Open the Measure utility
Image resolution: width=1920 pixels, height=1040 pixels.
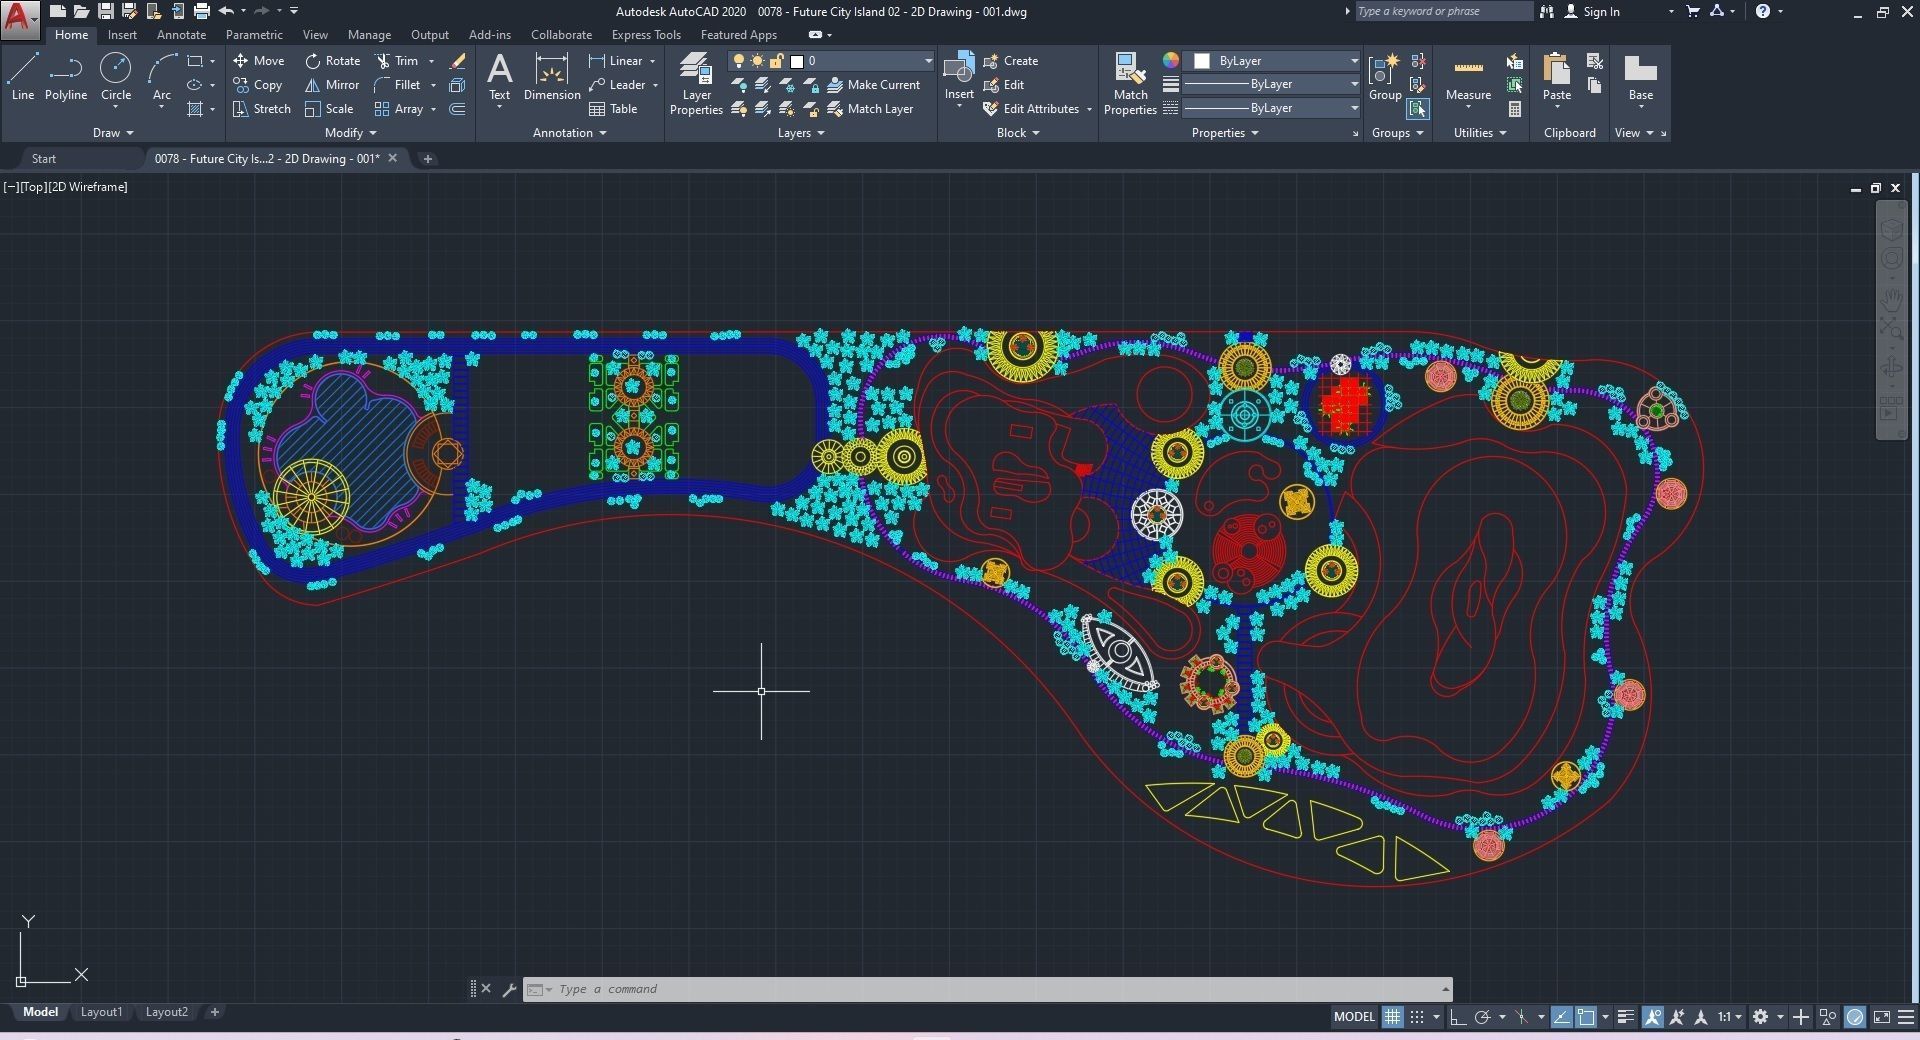1468,77
